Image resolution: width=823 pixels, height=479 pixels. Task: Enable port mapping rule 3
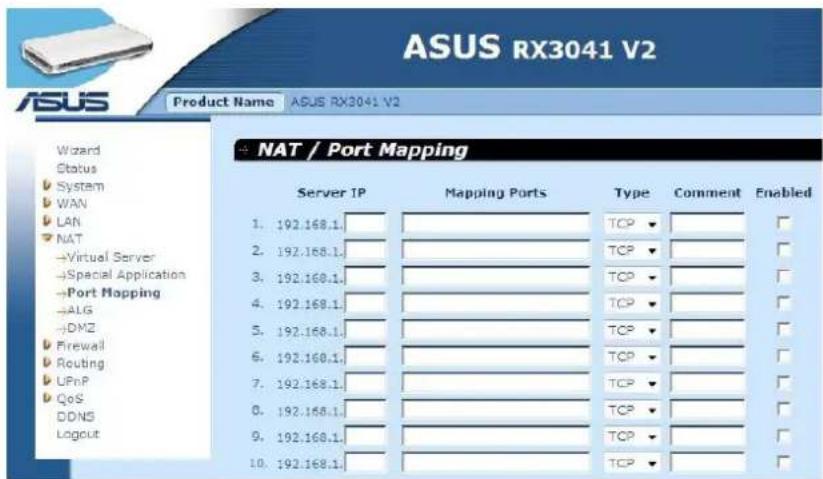click(783, 276)
